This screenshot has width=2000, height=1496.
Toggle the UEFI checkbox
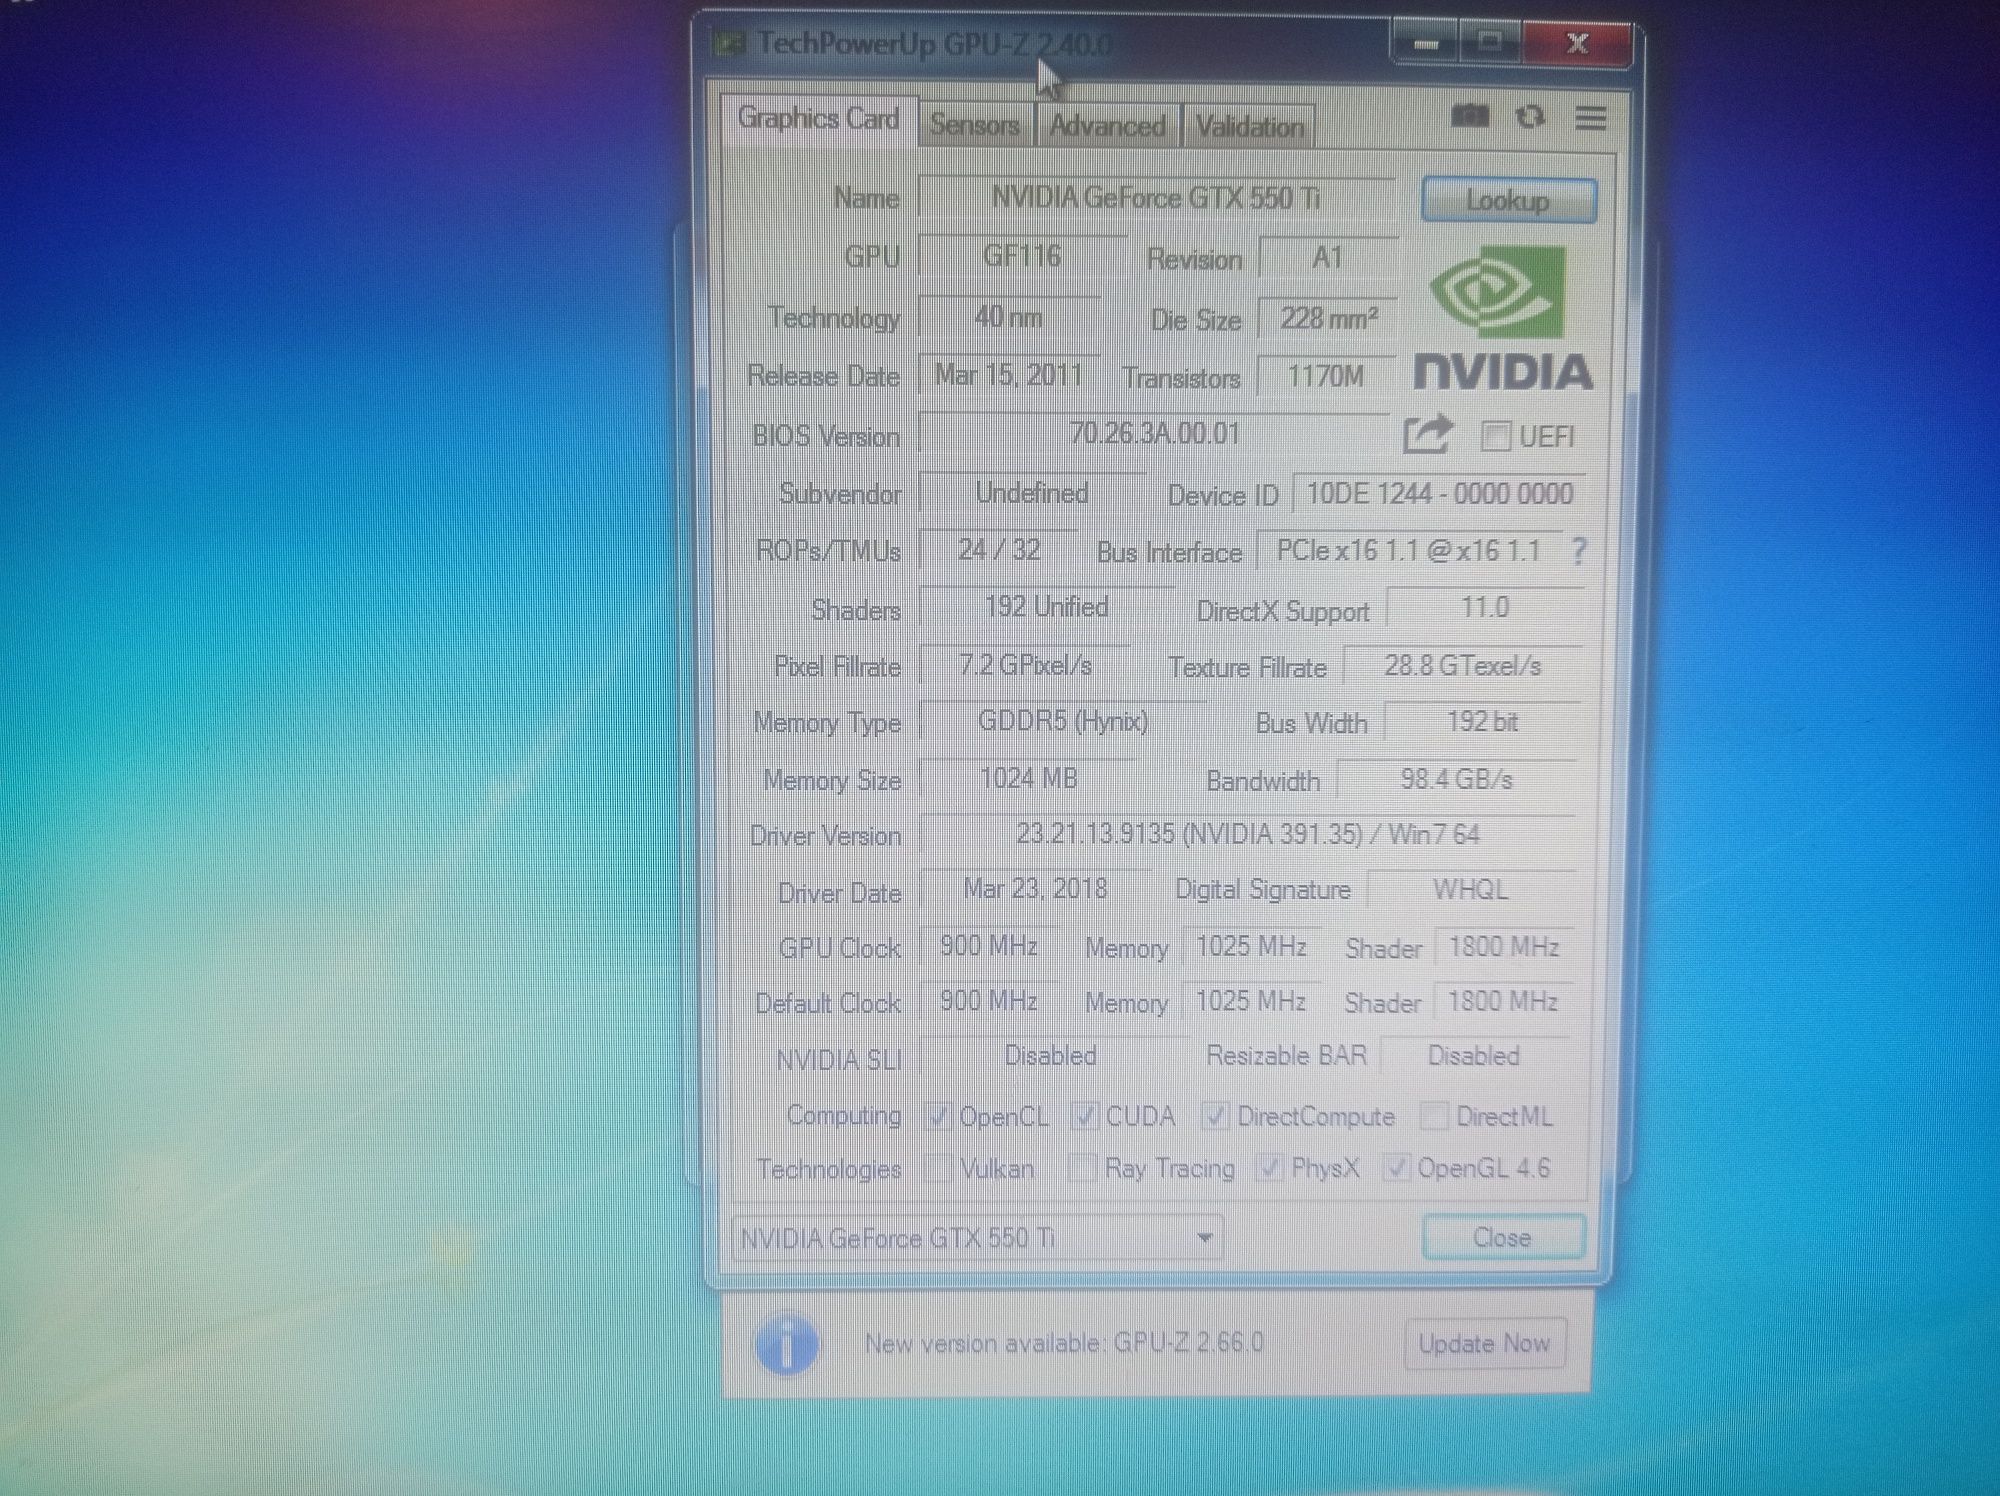[x=1495, y=436]
